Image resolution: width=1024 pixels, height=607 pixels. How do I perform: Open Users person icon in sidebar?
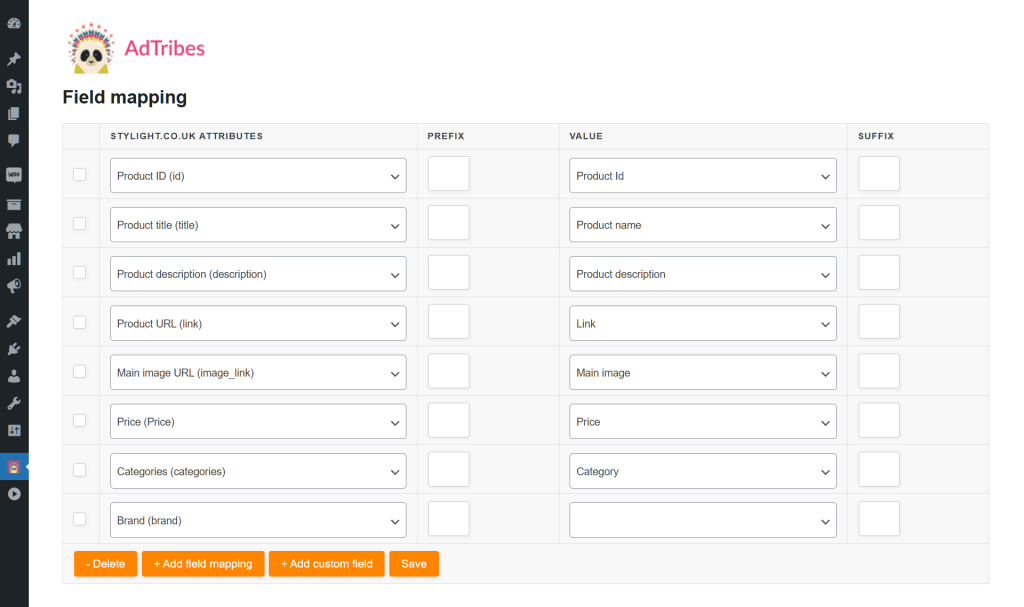(x=14, y=376)
